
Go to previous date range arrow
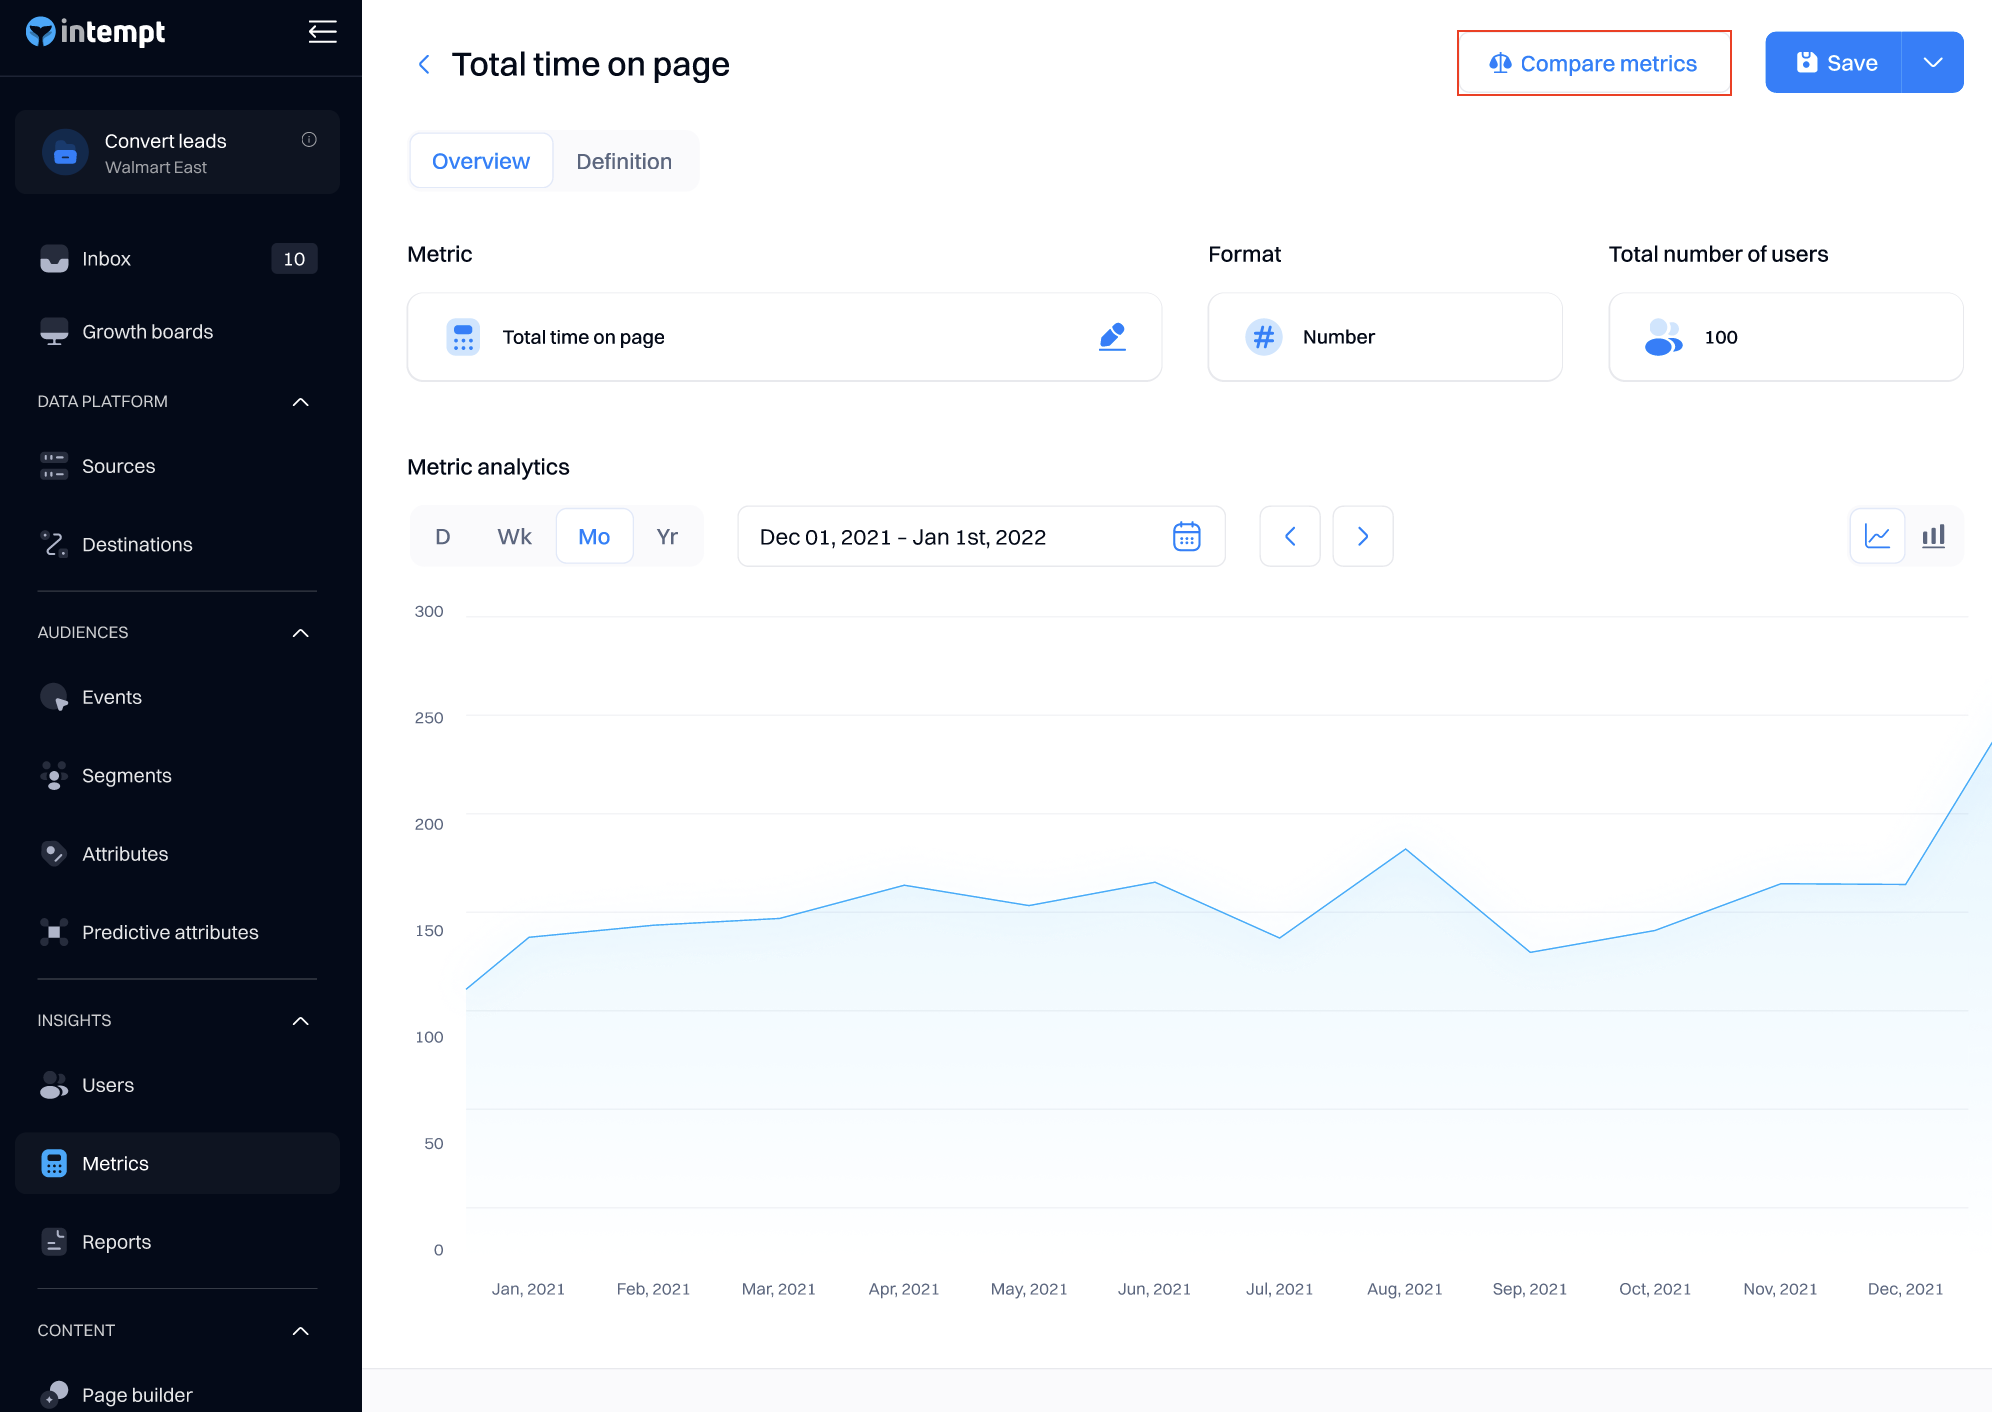coord(1290,537)
